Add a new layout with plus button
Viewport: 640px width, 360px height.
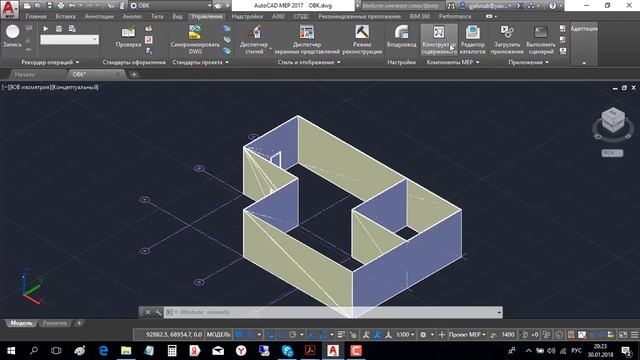[79, 323]
